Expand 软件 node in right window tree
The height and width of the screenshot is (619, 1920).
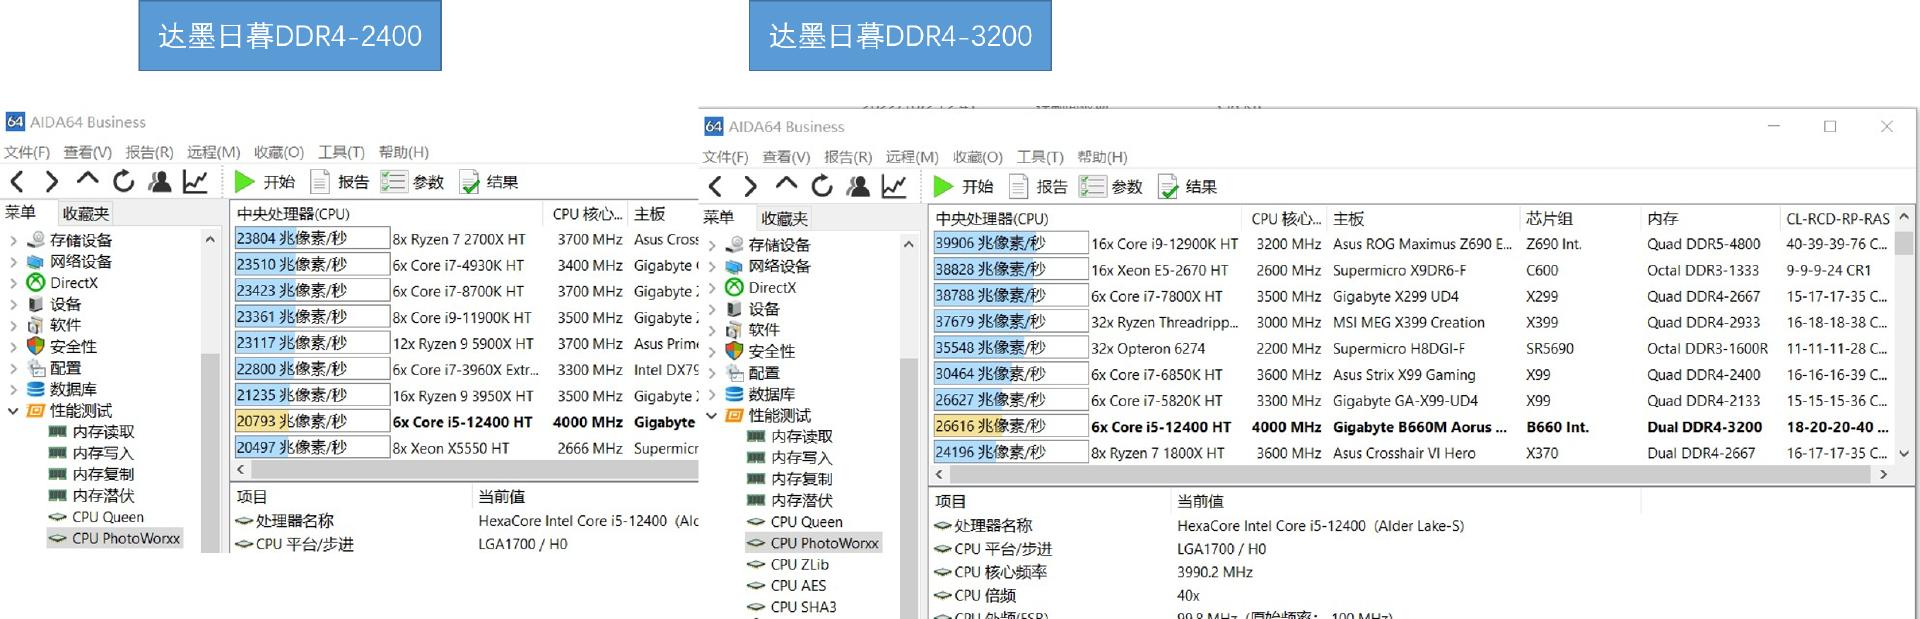[x=712, y=330]
